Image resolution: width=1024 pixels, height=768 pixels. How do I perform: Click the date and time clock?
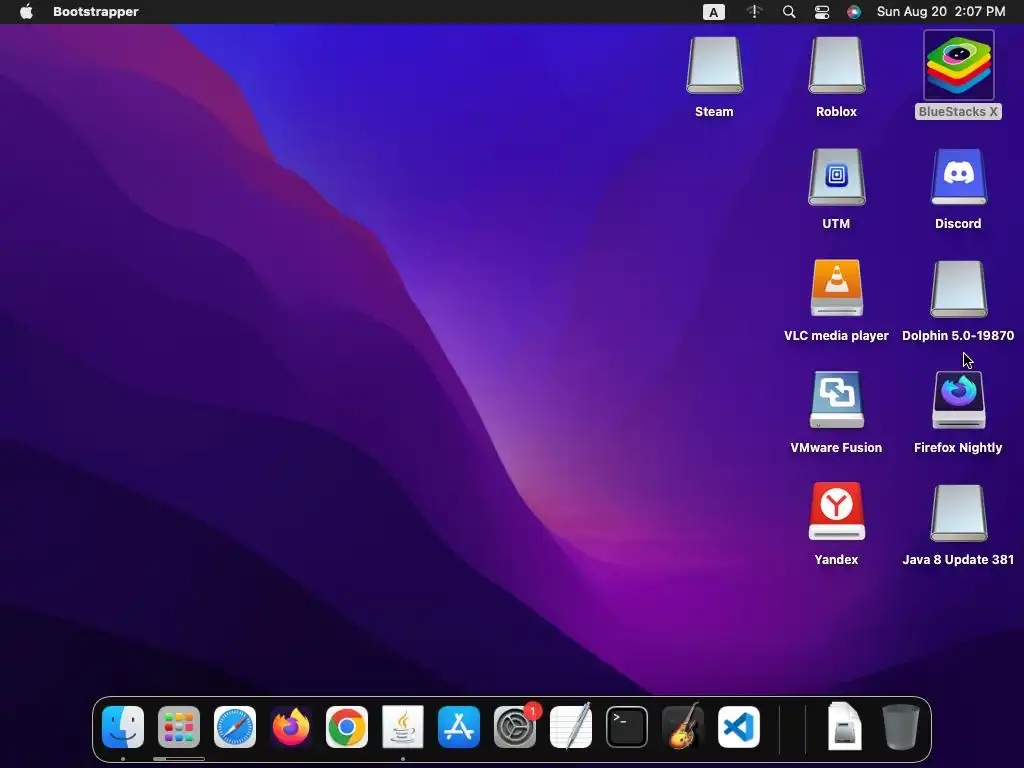pos(941,12)
